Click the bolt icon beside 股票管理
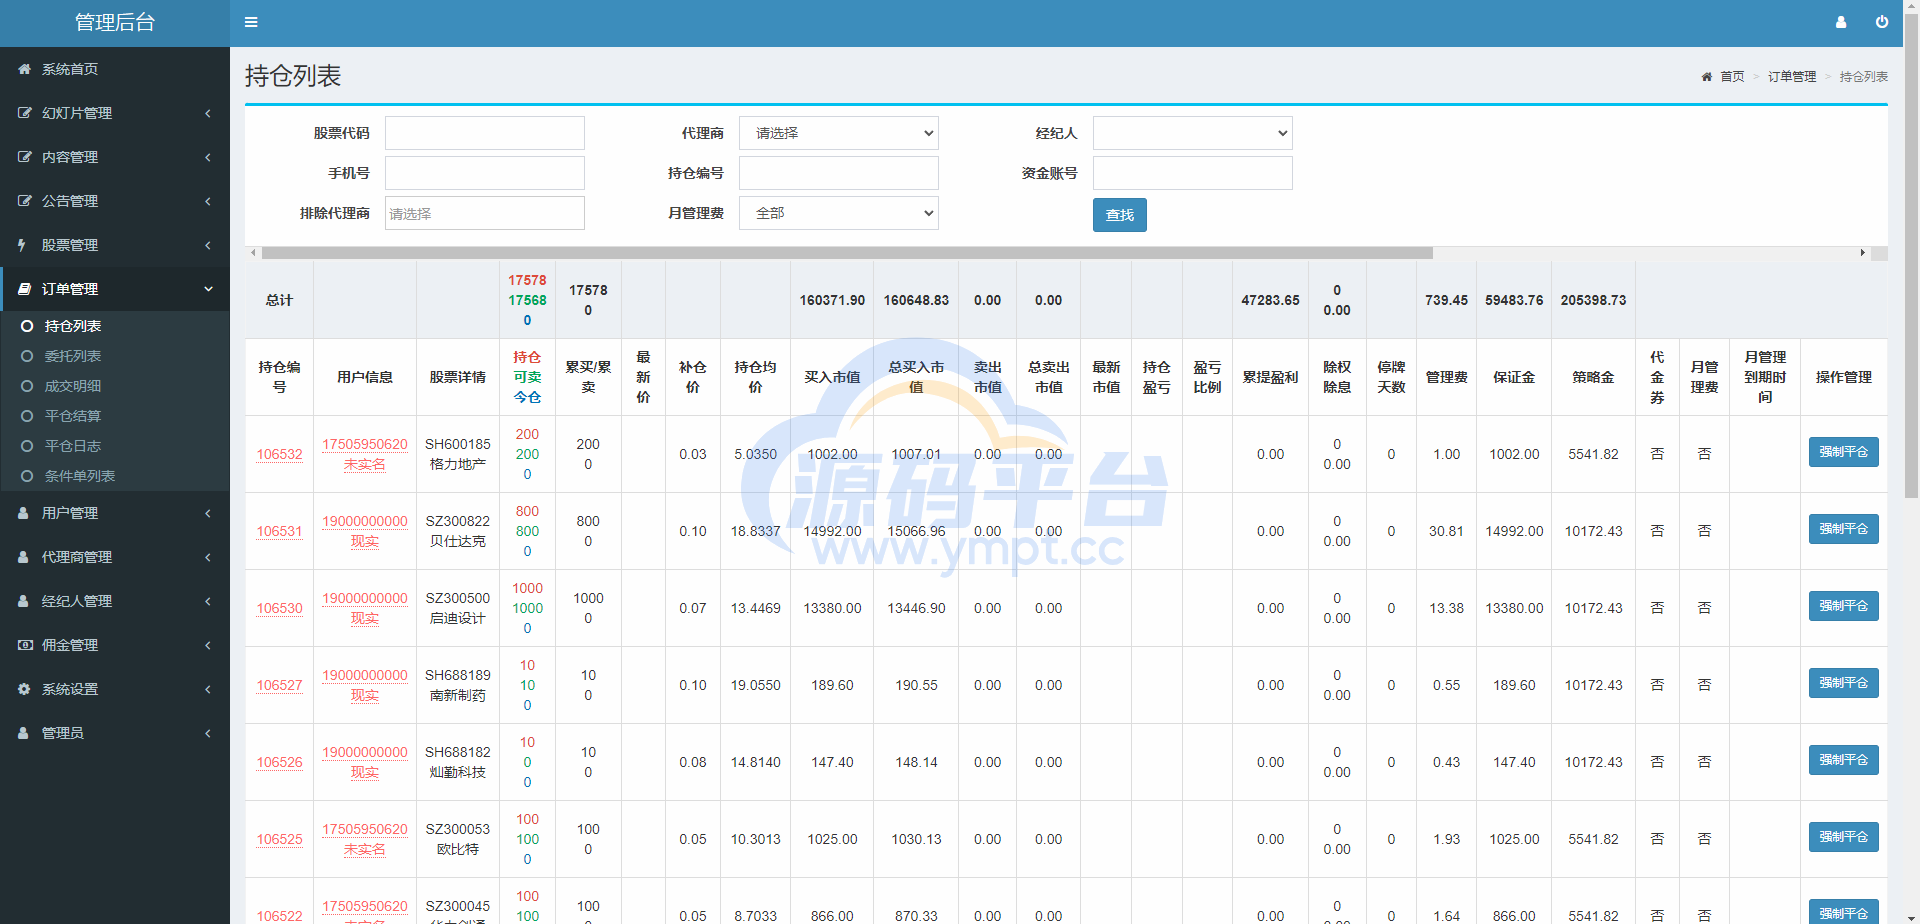Image resolution: width=1920 pixels, height=924 pixels. coord(22,245)
